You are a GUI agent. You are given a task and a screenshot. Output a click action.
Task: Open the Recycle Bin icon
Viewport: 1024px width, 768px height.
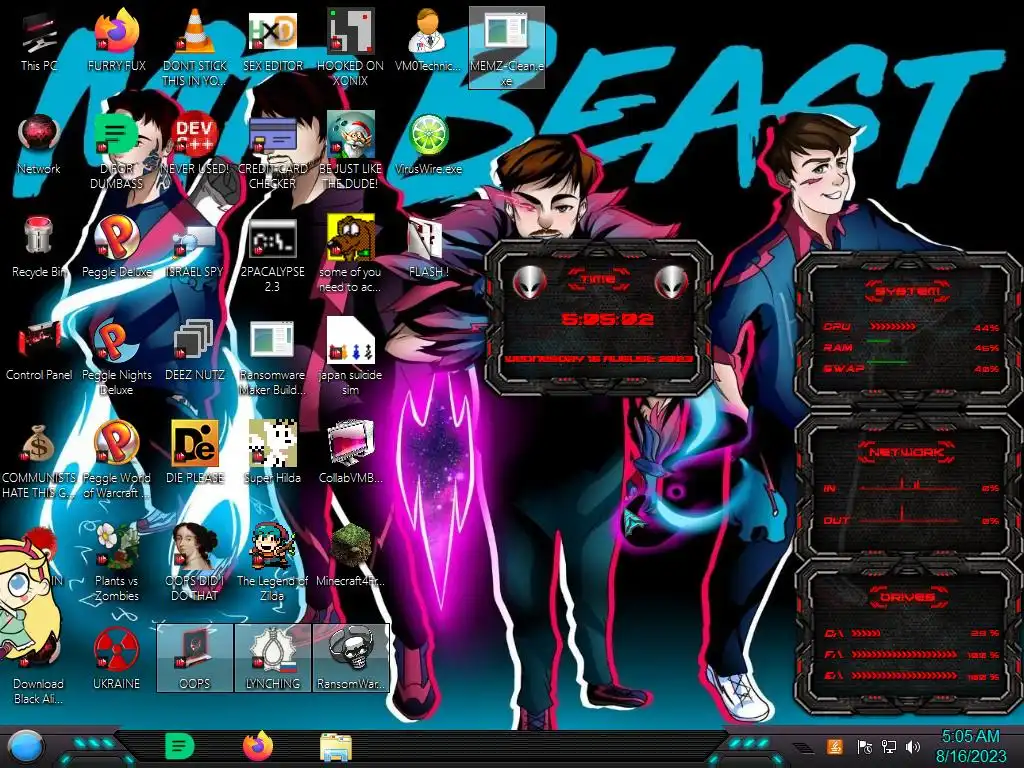point(39,248)
